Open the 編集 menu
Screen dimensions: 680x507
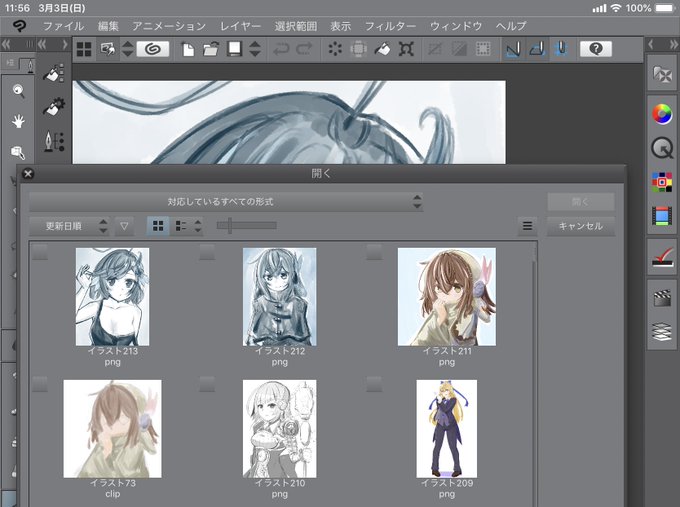[108, 26]
